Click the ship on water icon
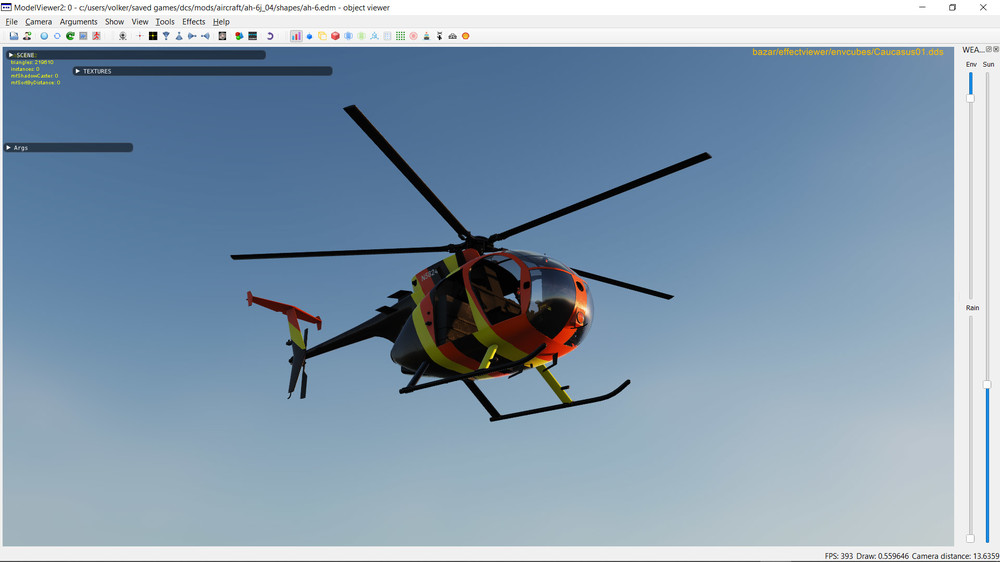1000x562 pixels. [427, 36]
